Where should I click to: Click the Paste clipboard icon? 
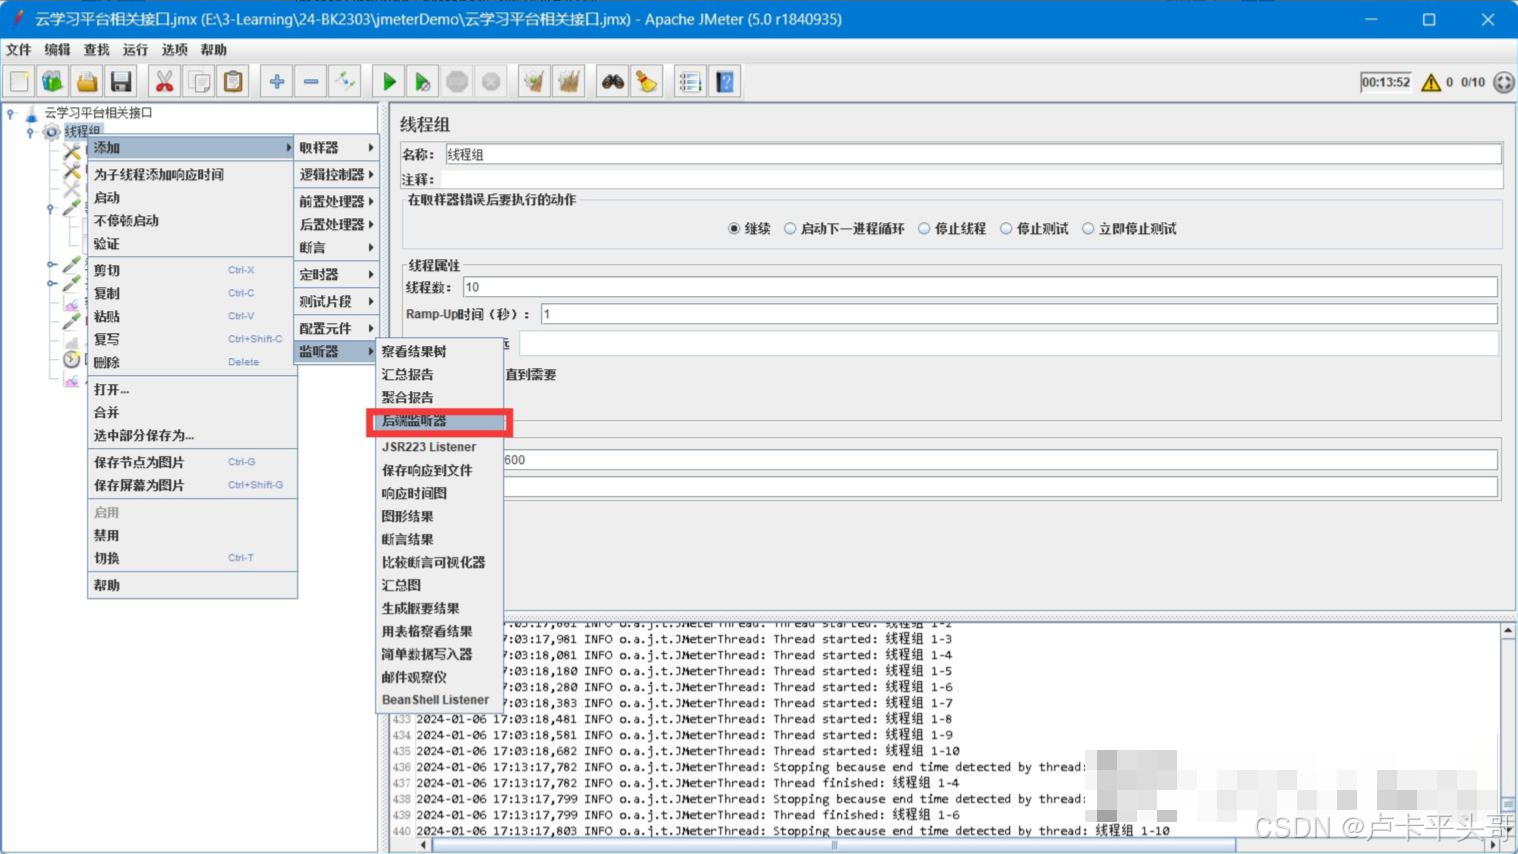[233, 82]
